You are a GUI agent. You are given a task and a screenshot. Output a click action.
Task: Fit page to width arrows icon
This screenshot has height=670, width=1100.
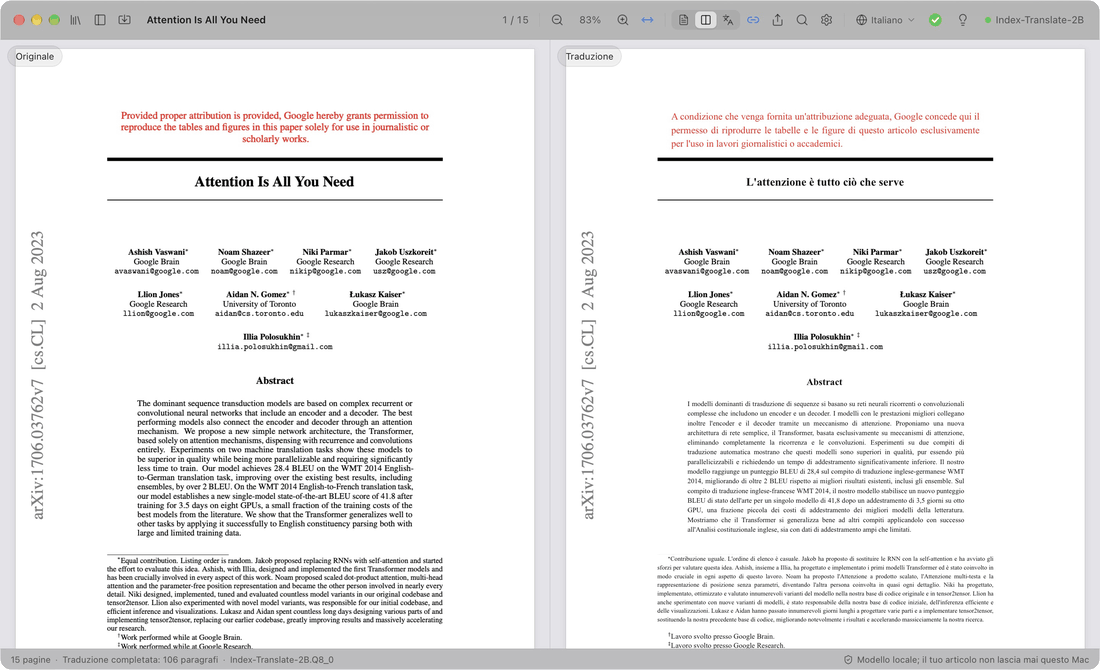(648, 20)
